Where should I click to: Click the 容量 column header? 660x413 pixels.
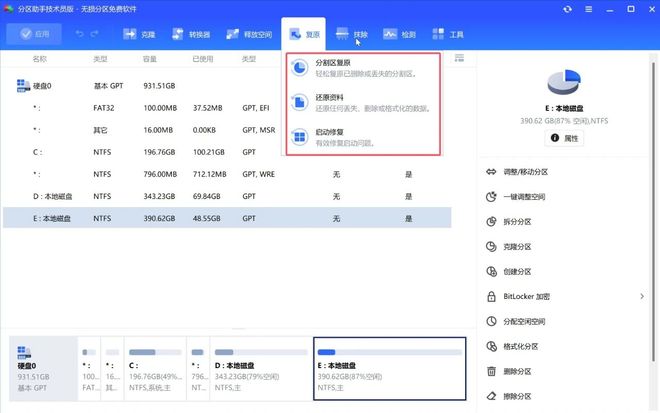coord(150,59)
